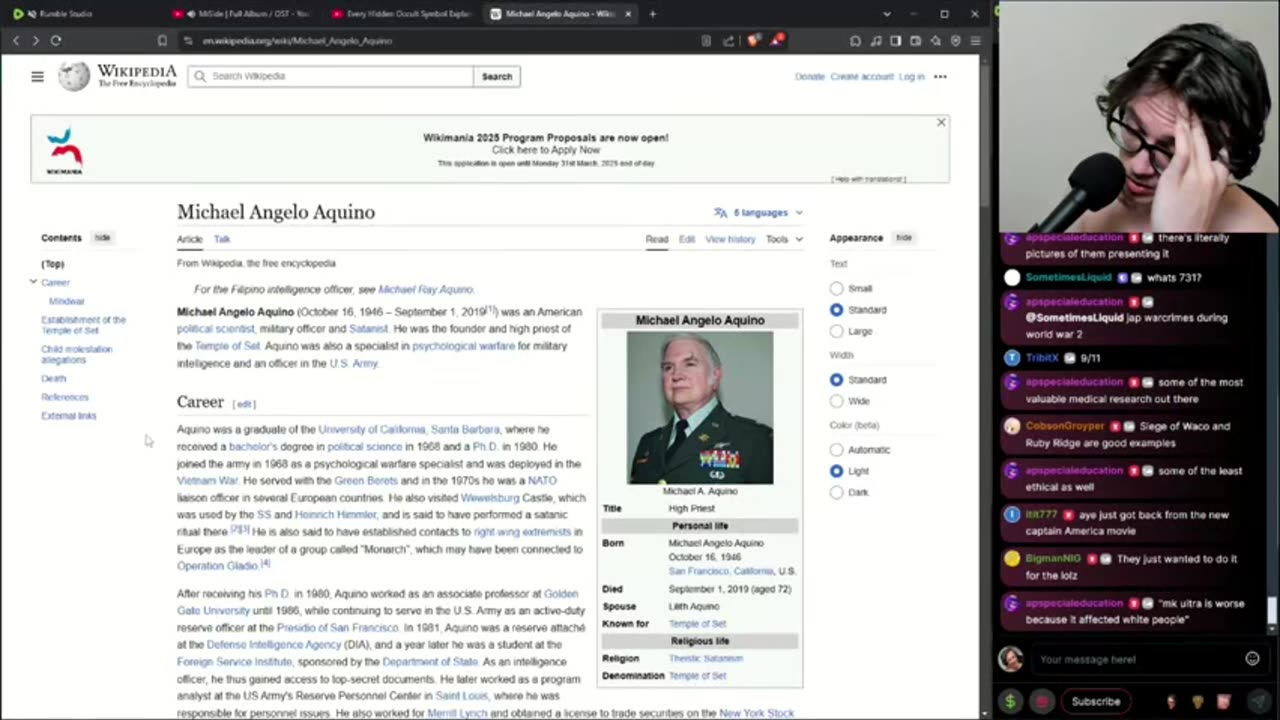Switch to the Every Hidden Occult Symbol tab
This screenshot has width=1280, height=720.
point(400,14)
